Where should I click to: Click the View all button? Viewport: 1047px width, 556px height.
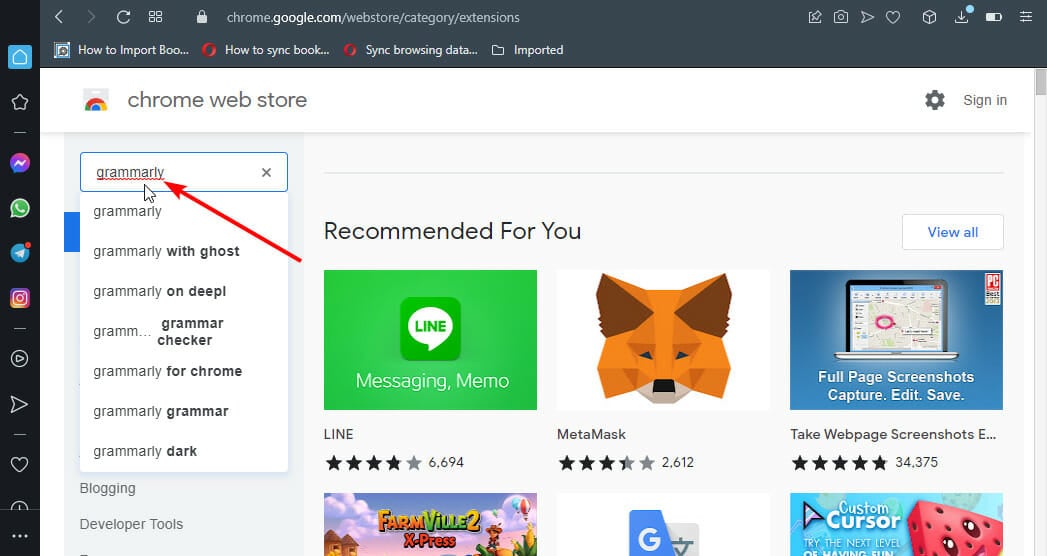[x=953, y=232]
